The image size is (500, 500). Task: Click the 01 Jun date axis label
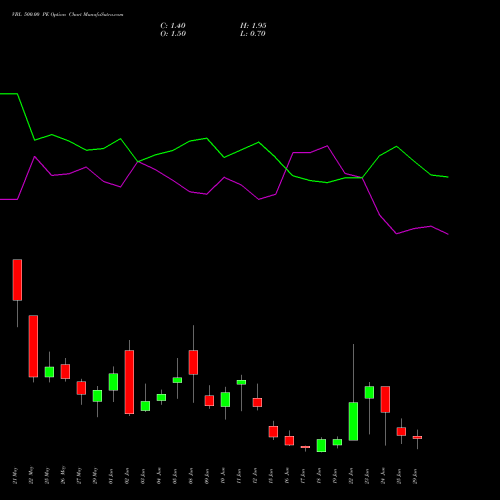coord(111,476)
